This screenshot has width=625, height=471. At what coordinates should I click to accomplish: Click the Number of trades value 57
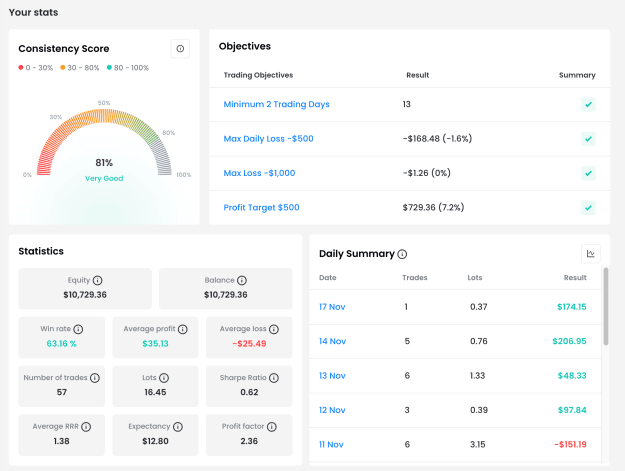[x=61, y=392]
